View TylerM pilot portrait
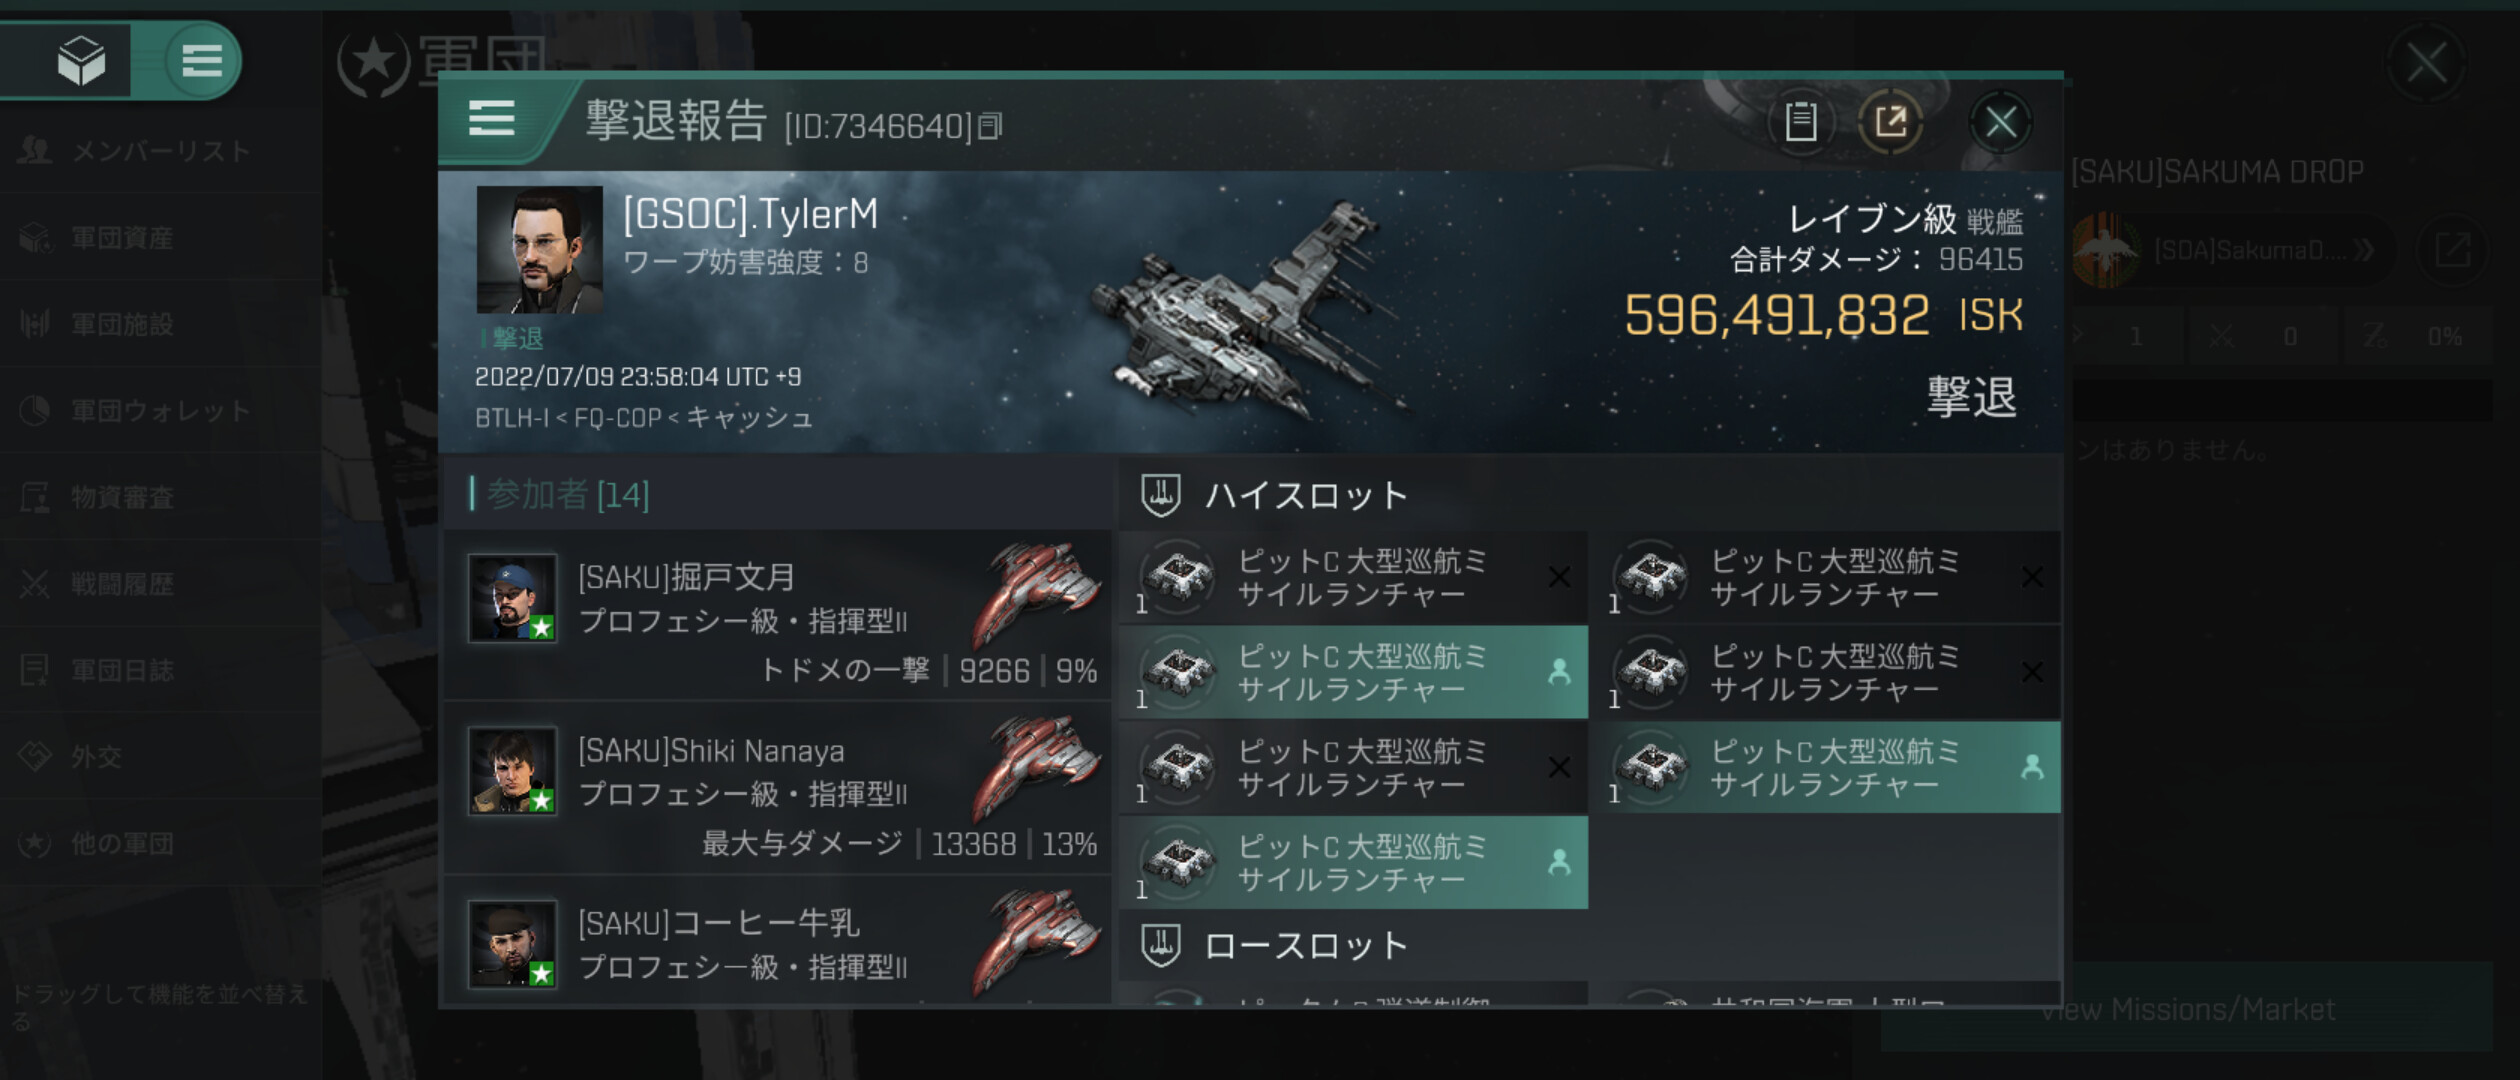The image size is (2520, 1080). coord(540,250)
